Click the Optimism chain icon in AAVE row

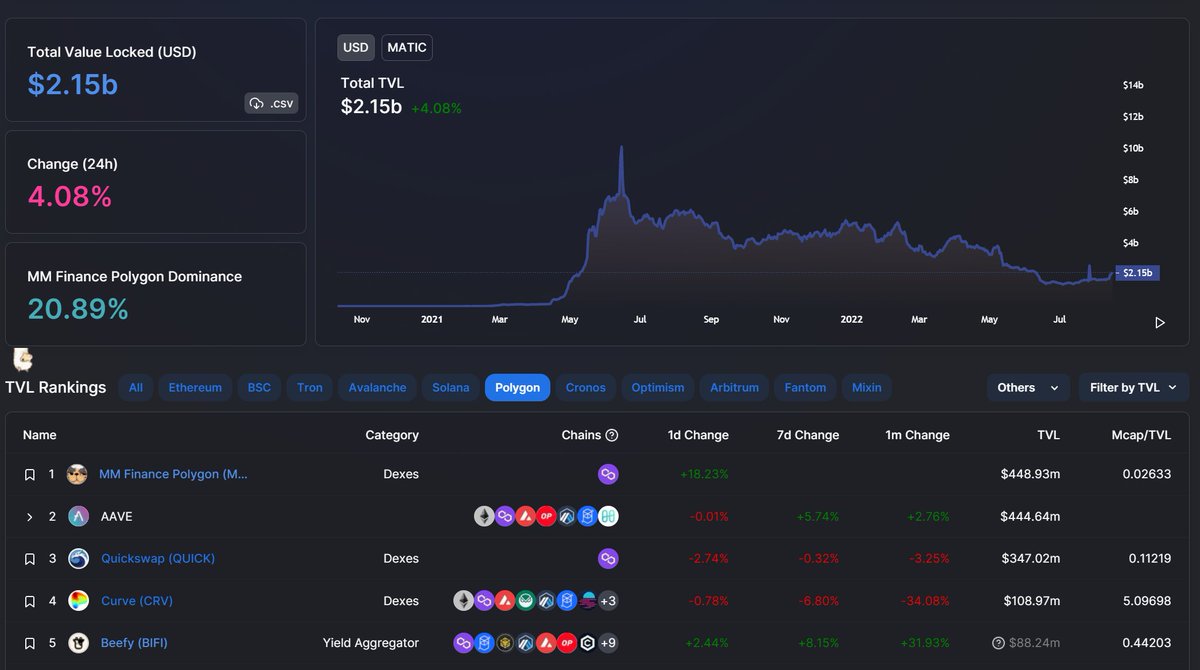[x=546, y=517]
